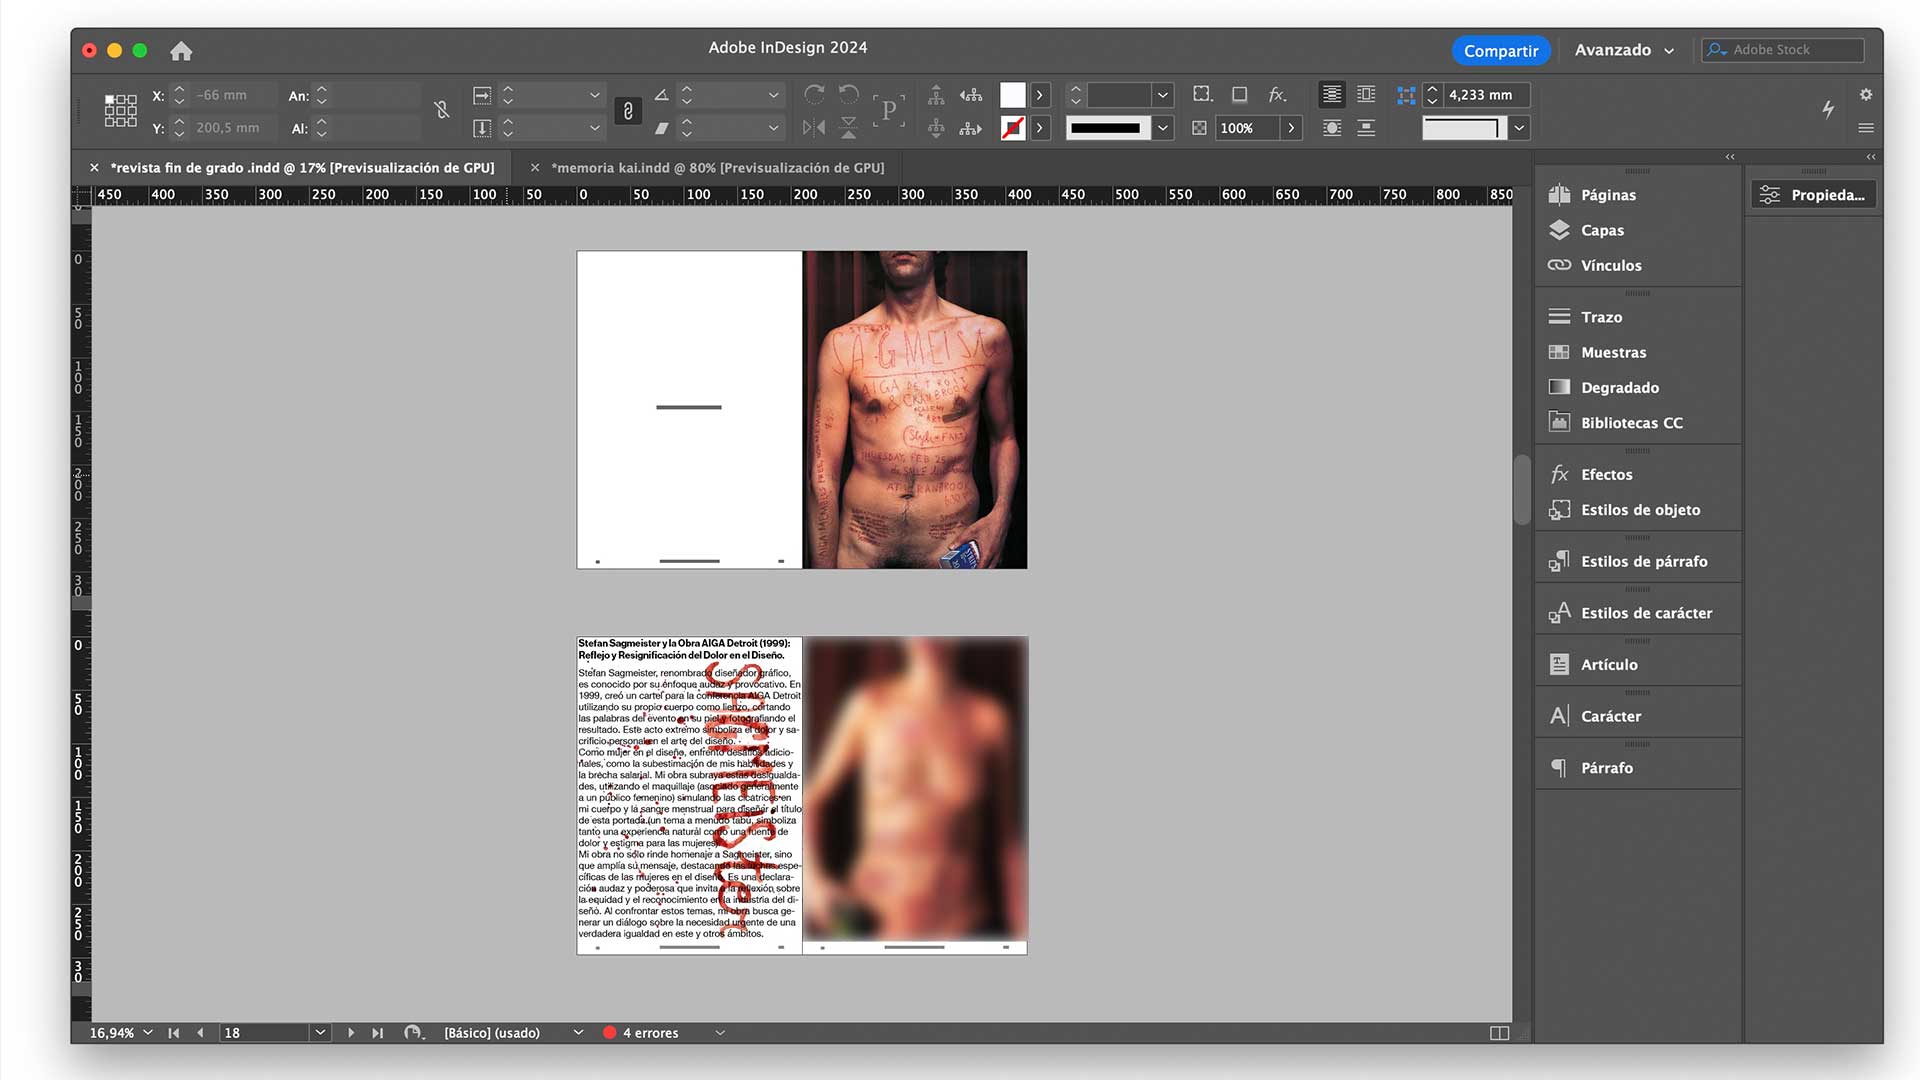Click the white fill color swatch
Image resolution: width=1920 pixels, height=1080 pixels.
point(1013,95)
